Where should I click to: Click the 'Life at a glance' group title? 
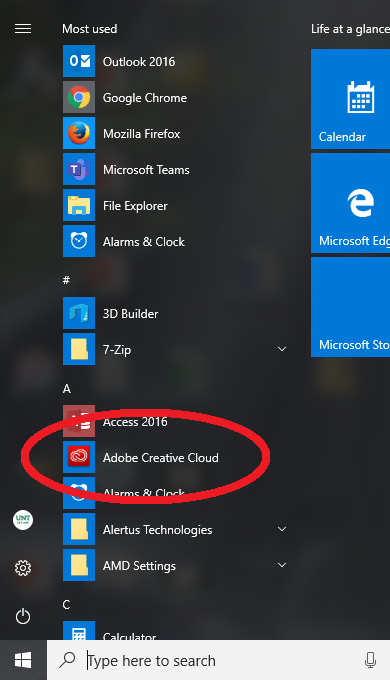tap(350, 29)
